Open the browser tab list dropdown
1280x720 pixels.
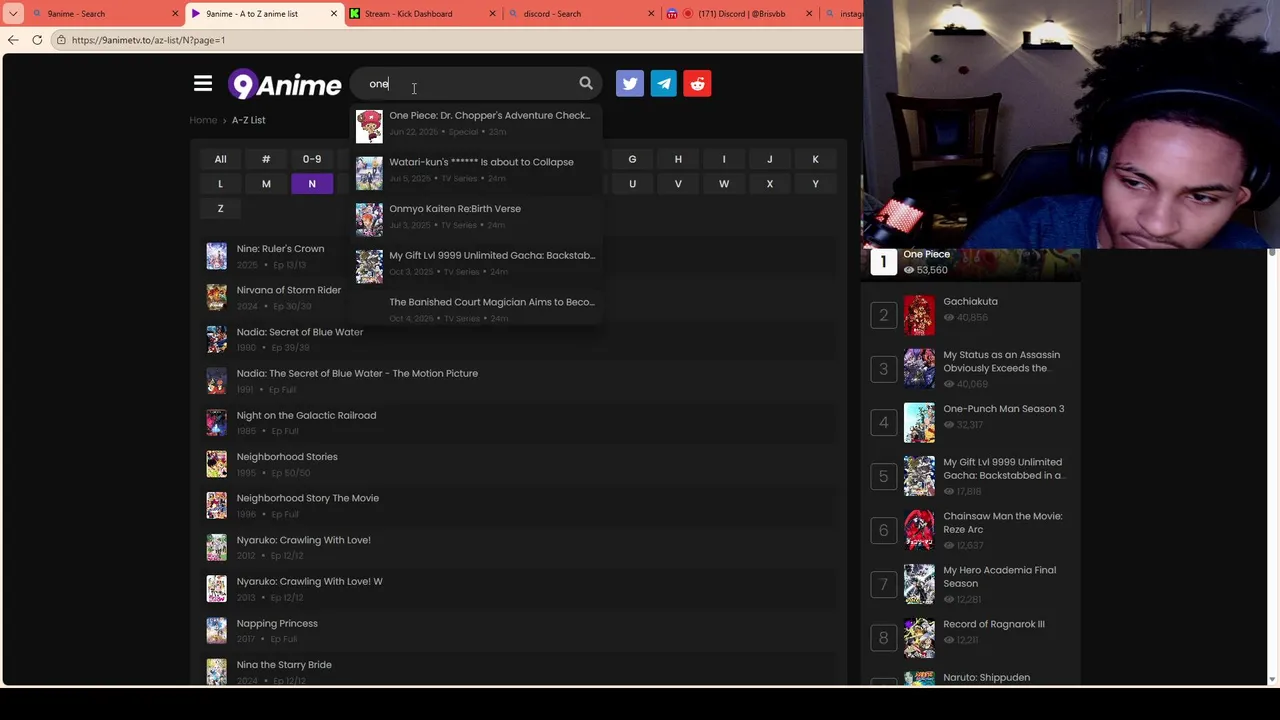pyautogui.click(x=13, y=14)
